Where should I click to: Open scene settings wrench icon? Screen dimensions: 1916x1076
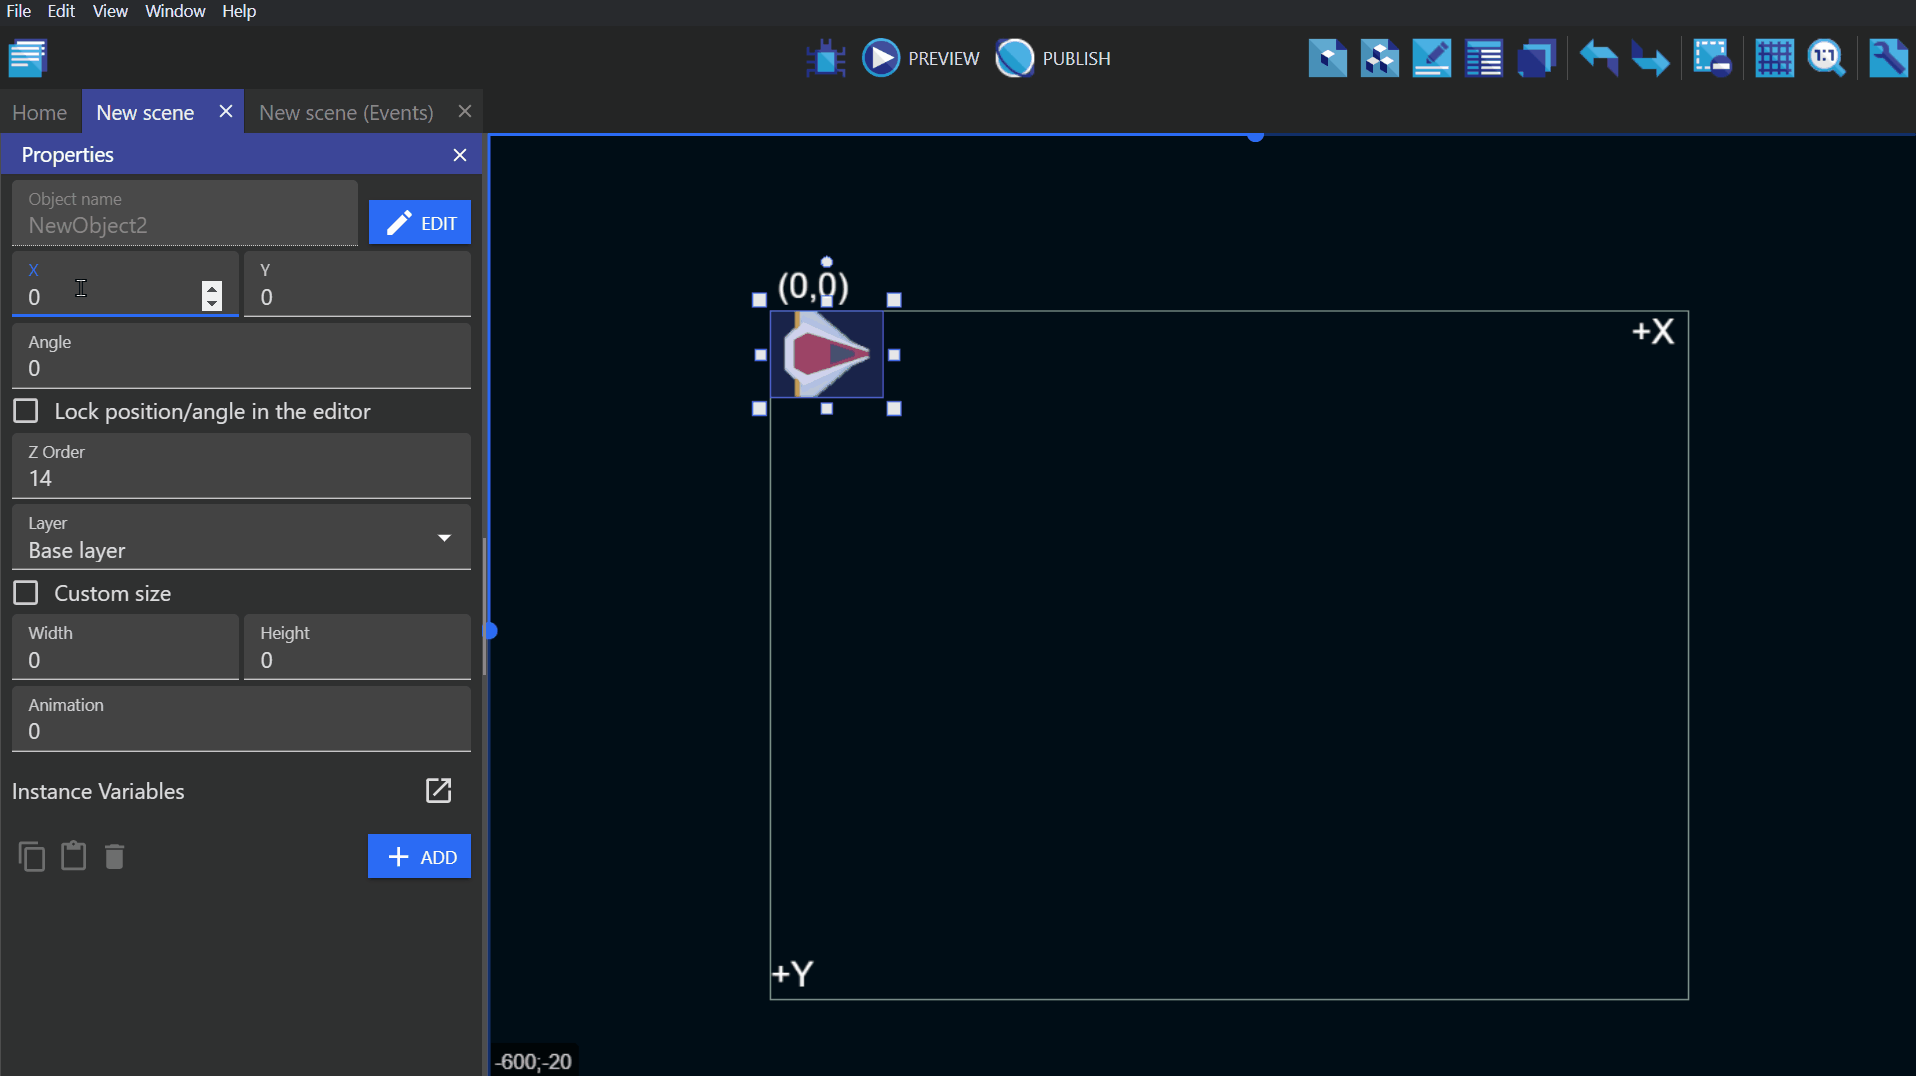tap(1887, 58)
